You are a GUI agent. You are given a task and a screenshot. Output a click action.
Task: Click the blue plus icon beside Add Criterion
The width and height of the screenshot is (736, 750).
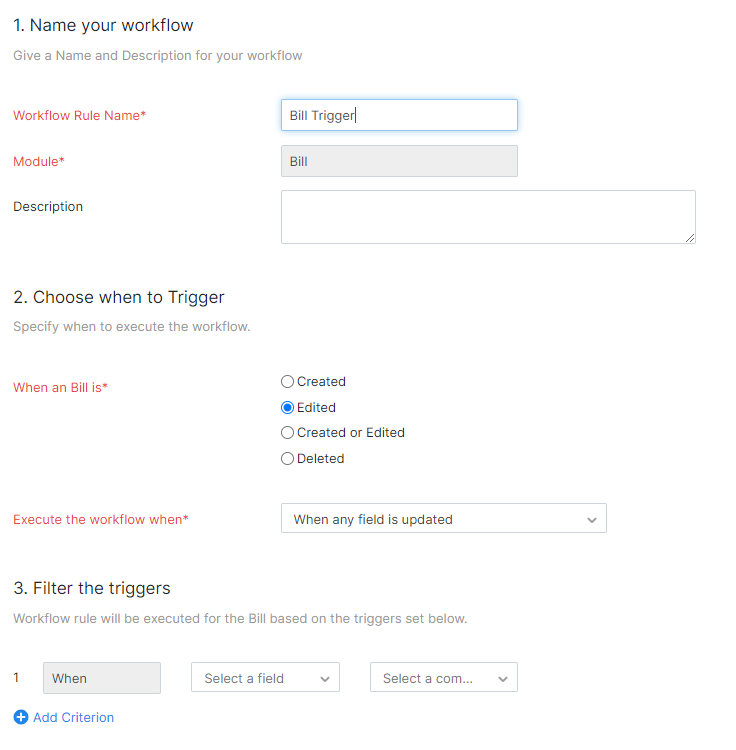coord(21,717)
